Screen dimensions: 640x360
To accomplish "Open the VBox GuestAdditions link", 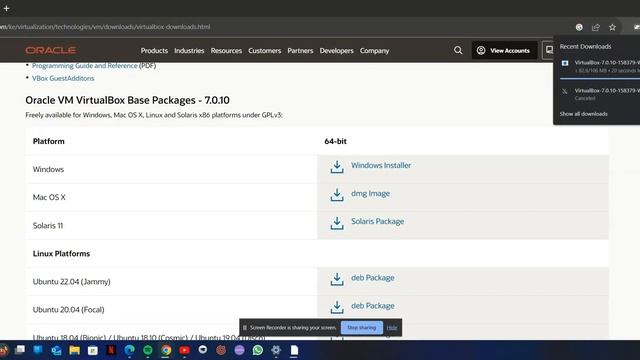I will coord(63,78).
